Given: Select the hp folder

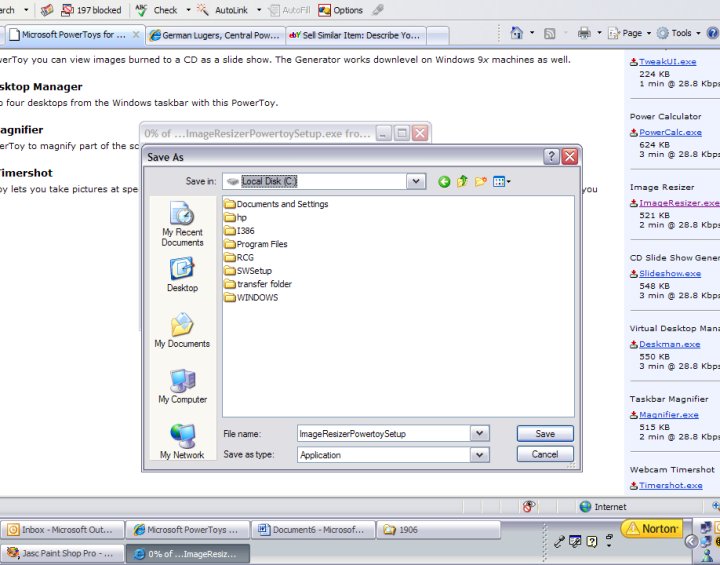Looking at the screenshot, I should [x=236, y=217].
